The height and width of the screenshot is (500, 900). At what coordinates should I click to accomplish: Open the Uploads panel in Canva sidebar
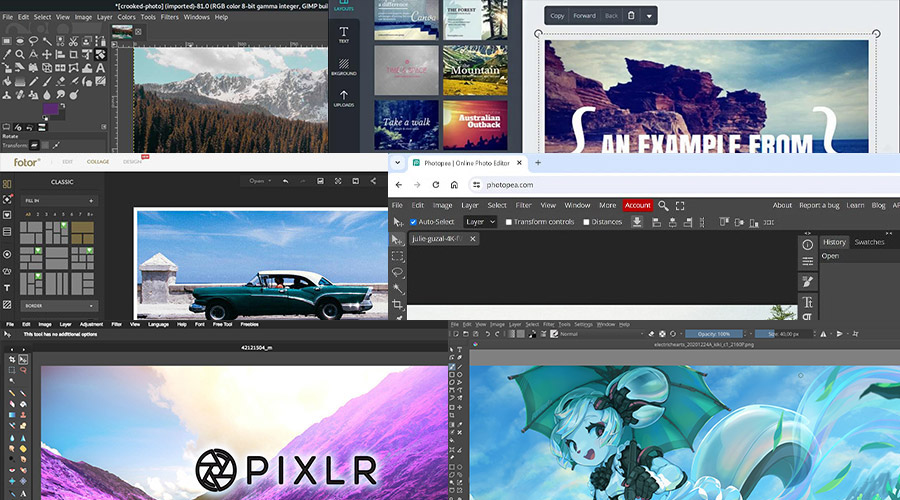click(344, 99)
